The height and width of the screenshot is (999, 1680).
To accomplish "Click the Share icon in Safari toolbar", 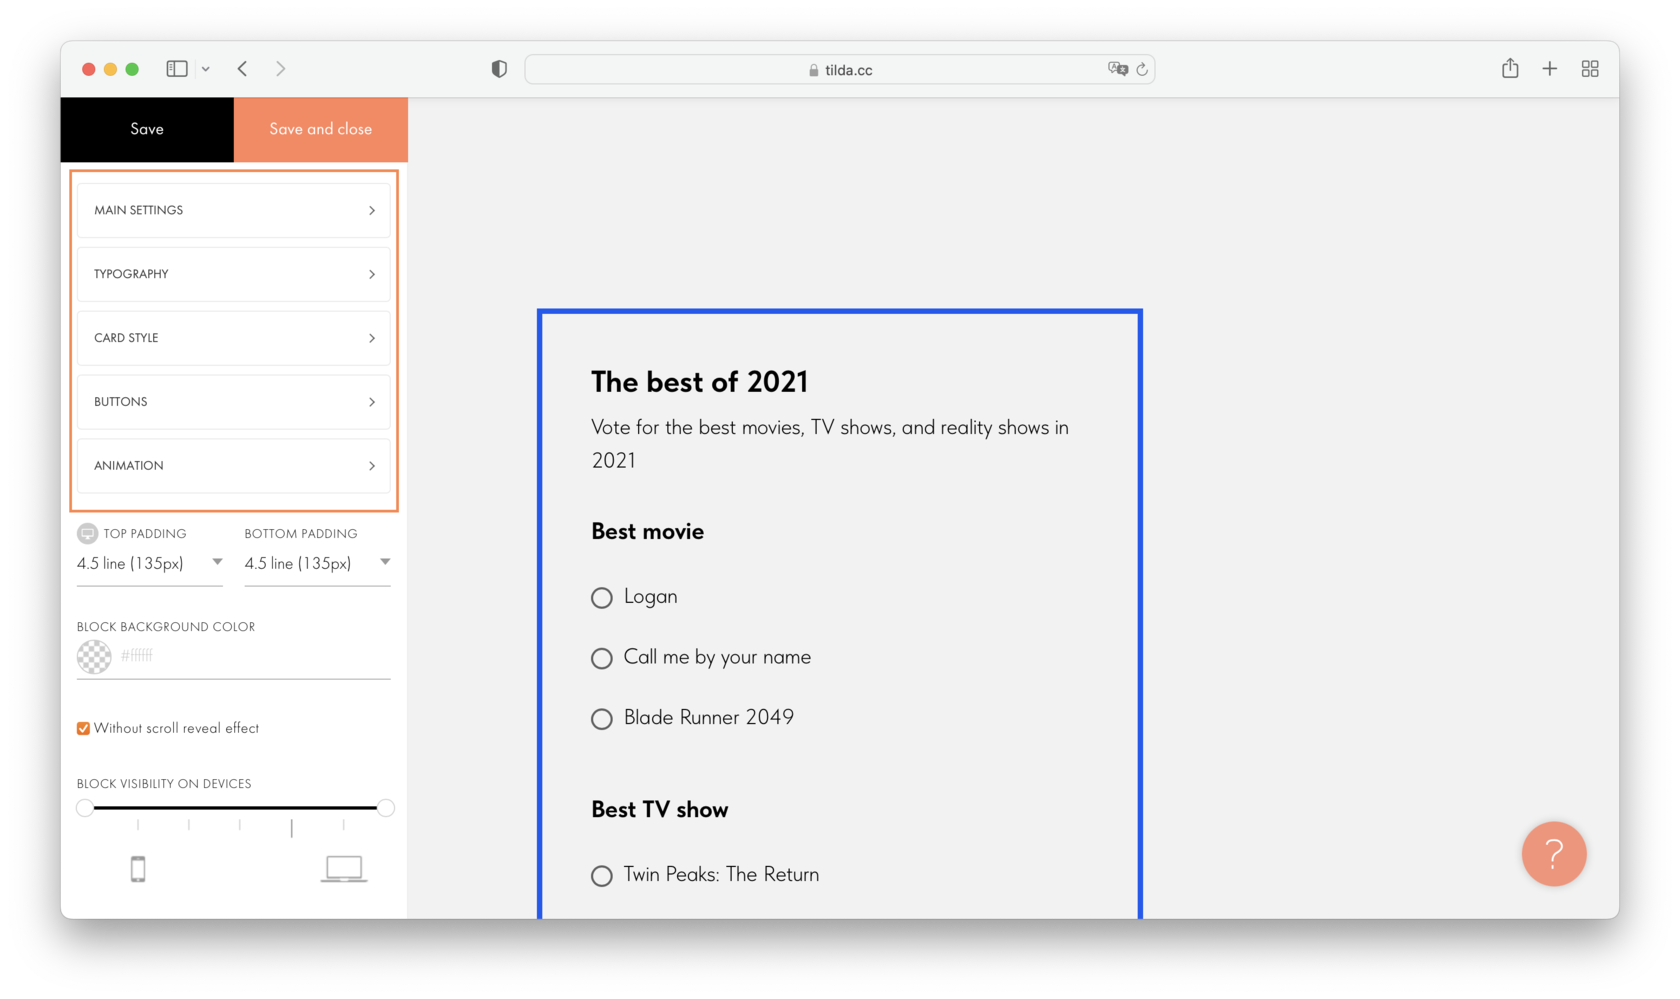I will coord(1510,68).
